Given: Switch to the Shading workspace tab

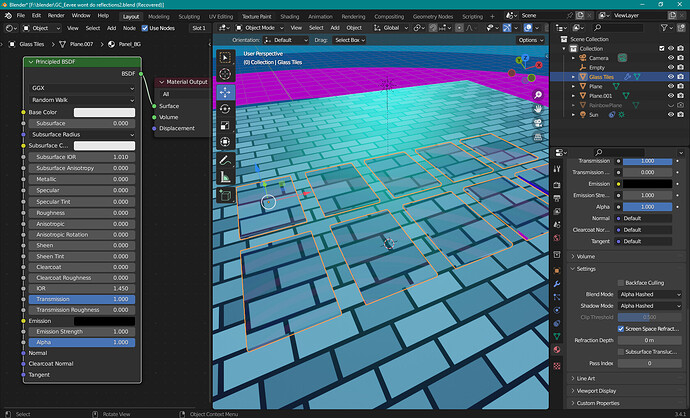Looking at the screenshot, I should [290, 16].
